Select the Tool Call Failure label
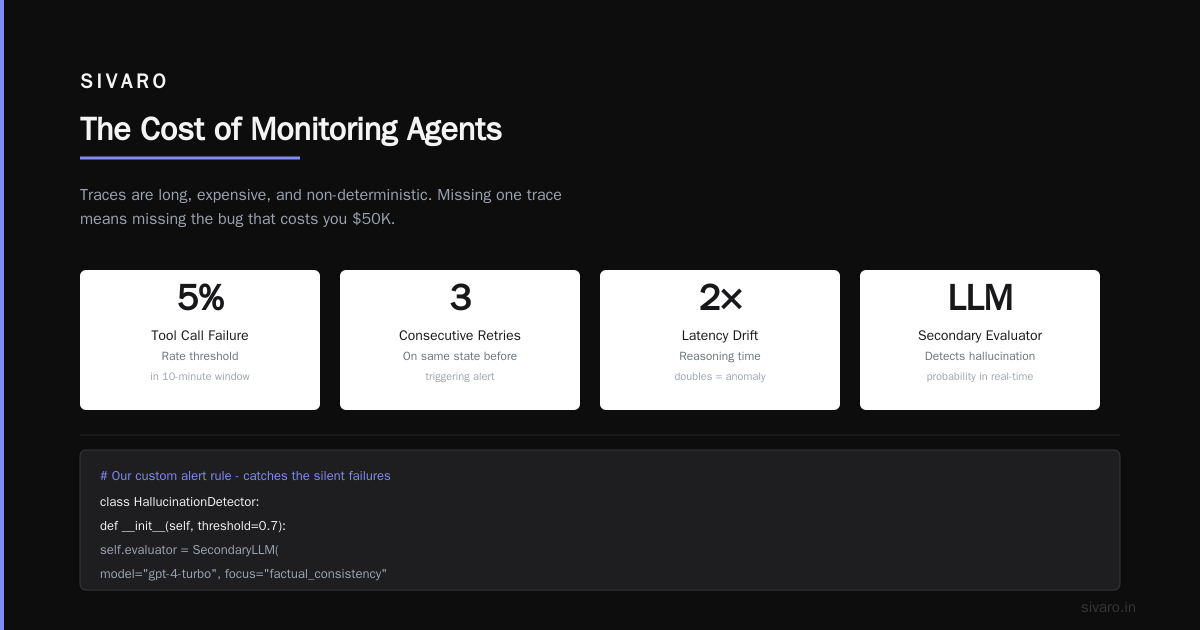The image size is (1200, 630). pyautogui.click(x=200, y=336)
